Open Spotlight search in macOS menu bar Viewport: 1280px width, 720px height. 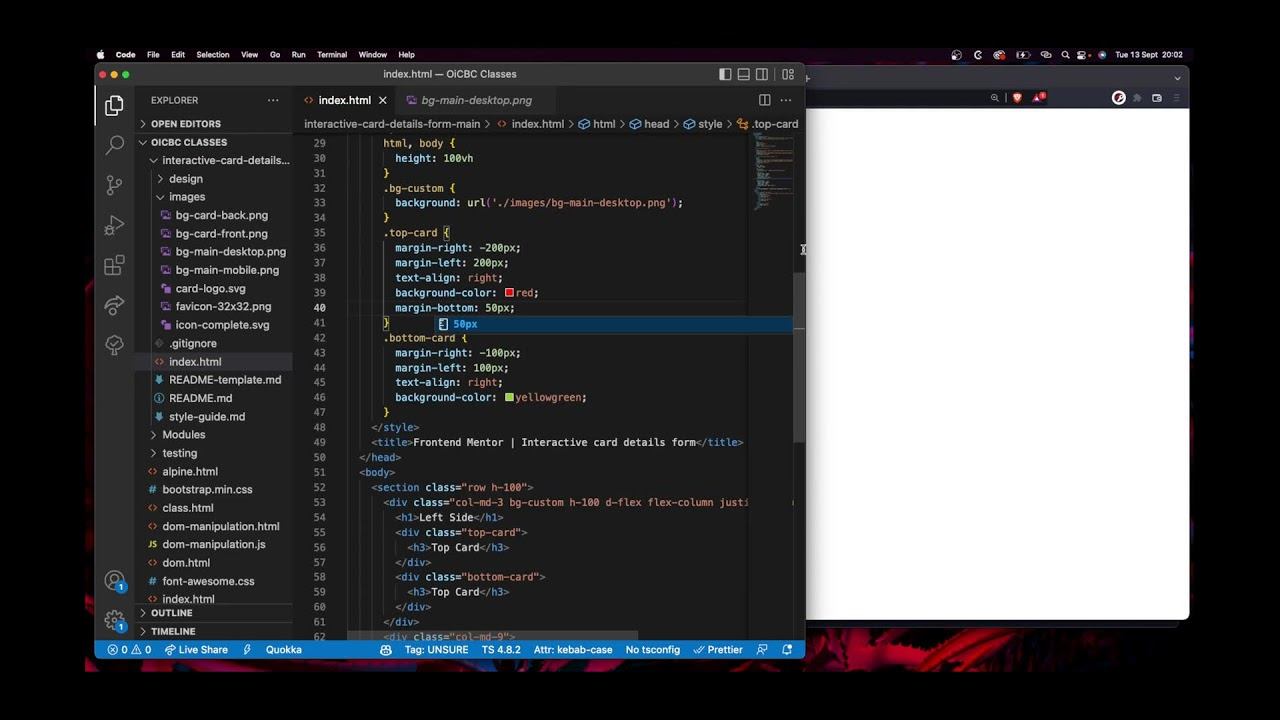pos(1066,55)
